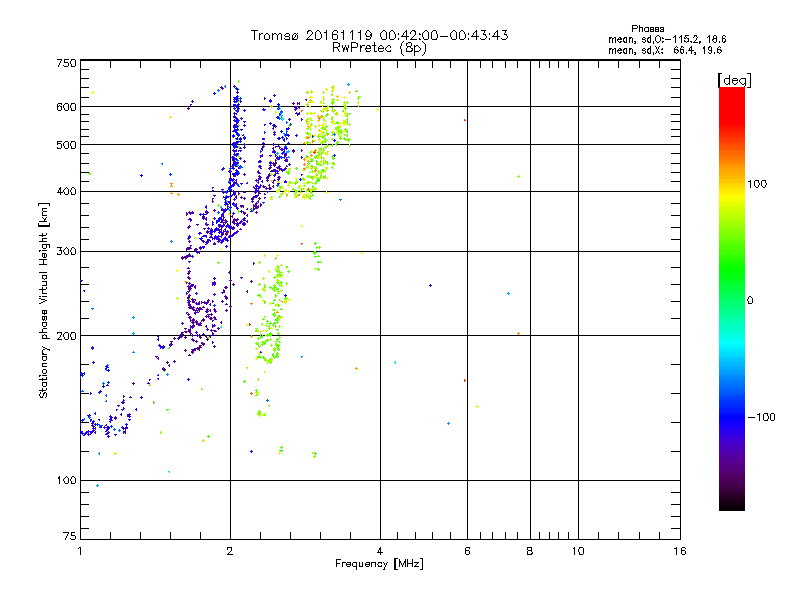Click the '6' MHz x-axis tick label

(x=467, y=551)
